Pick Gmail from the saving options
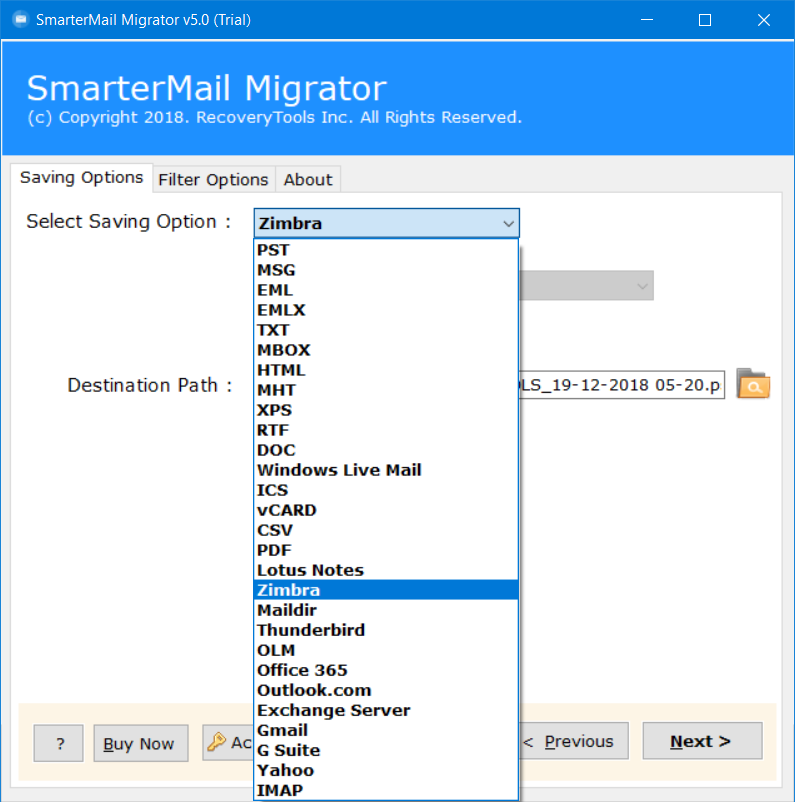 tap(386, 730)
